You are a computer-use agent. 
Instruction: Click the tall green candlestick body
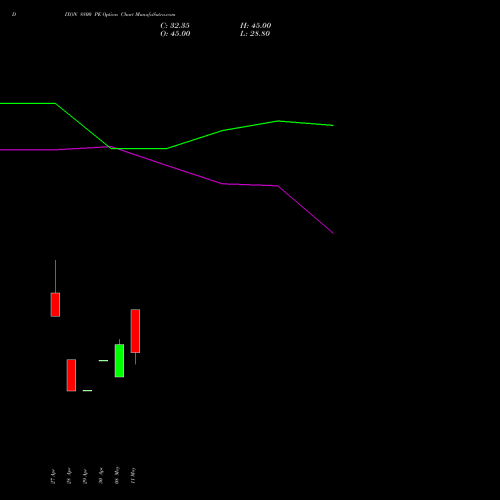pos(119,360)
